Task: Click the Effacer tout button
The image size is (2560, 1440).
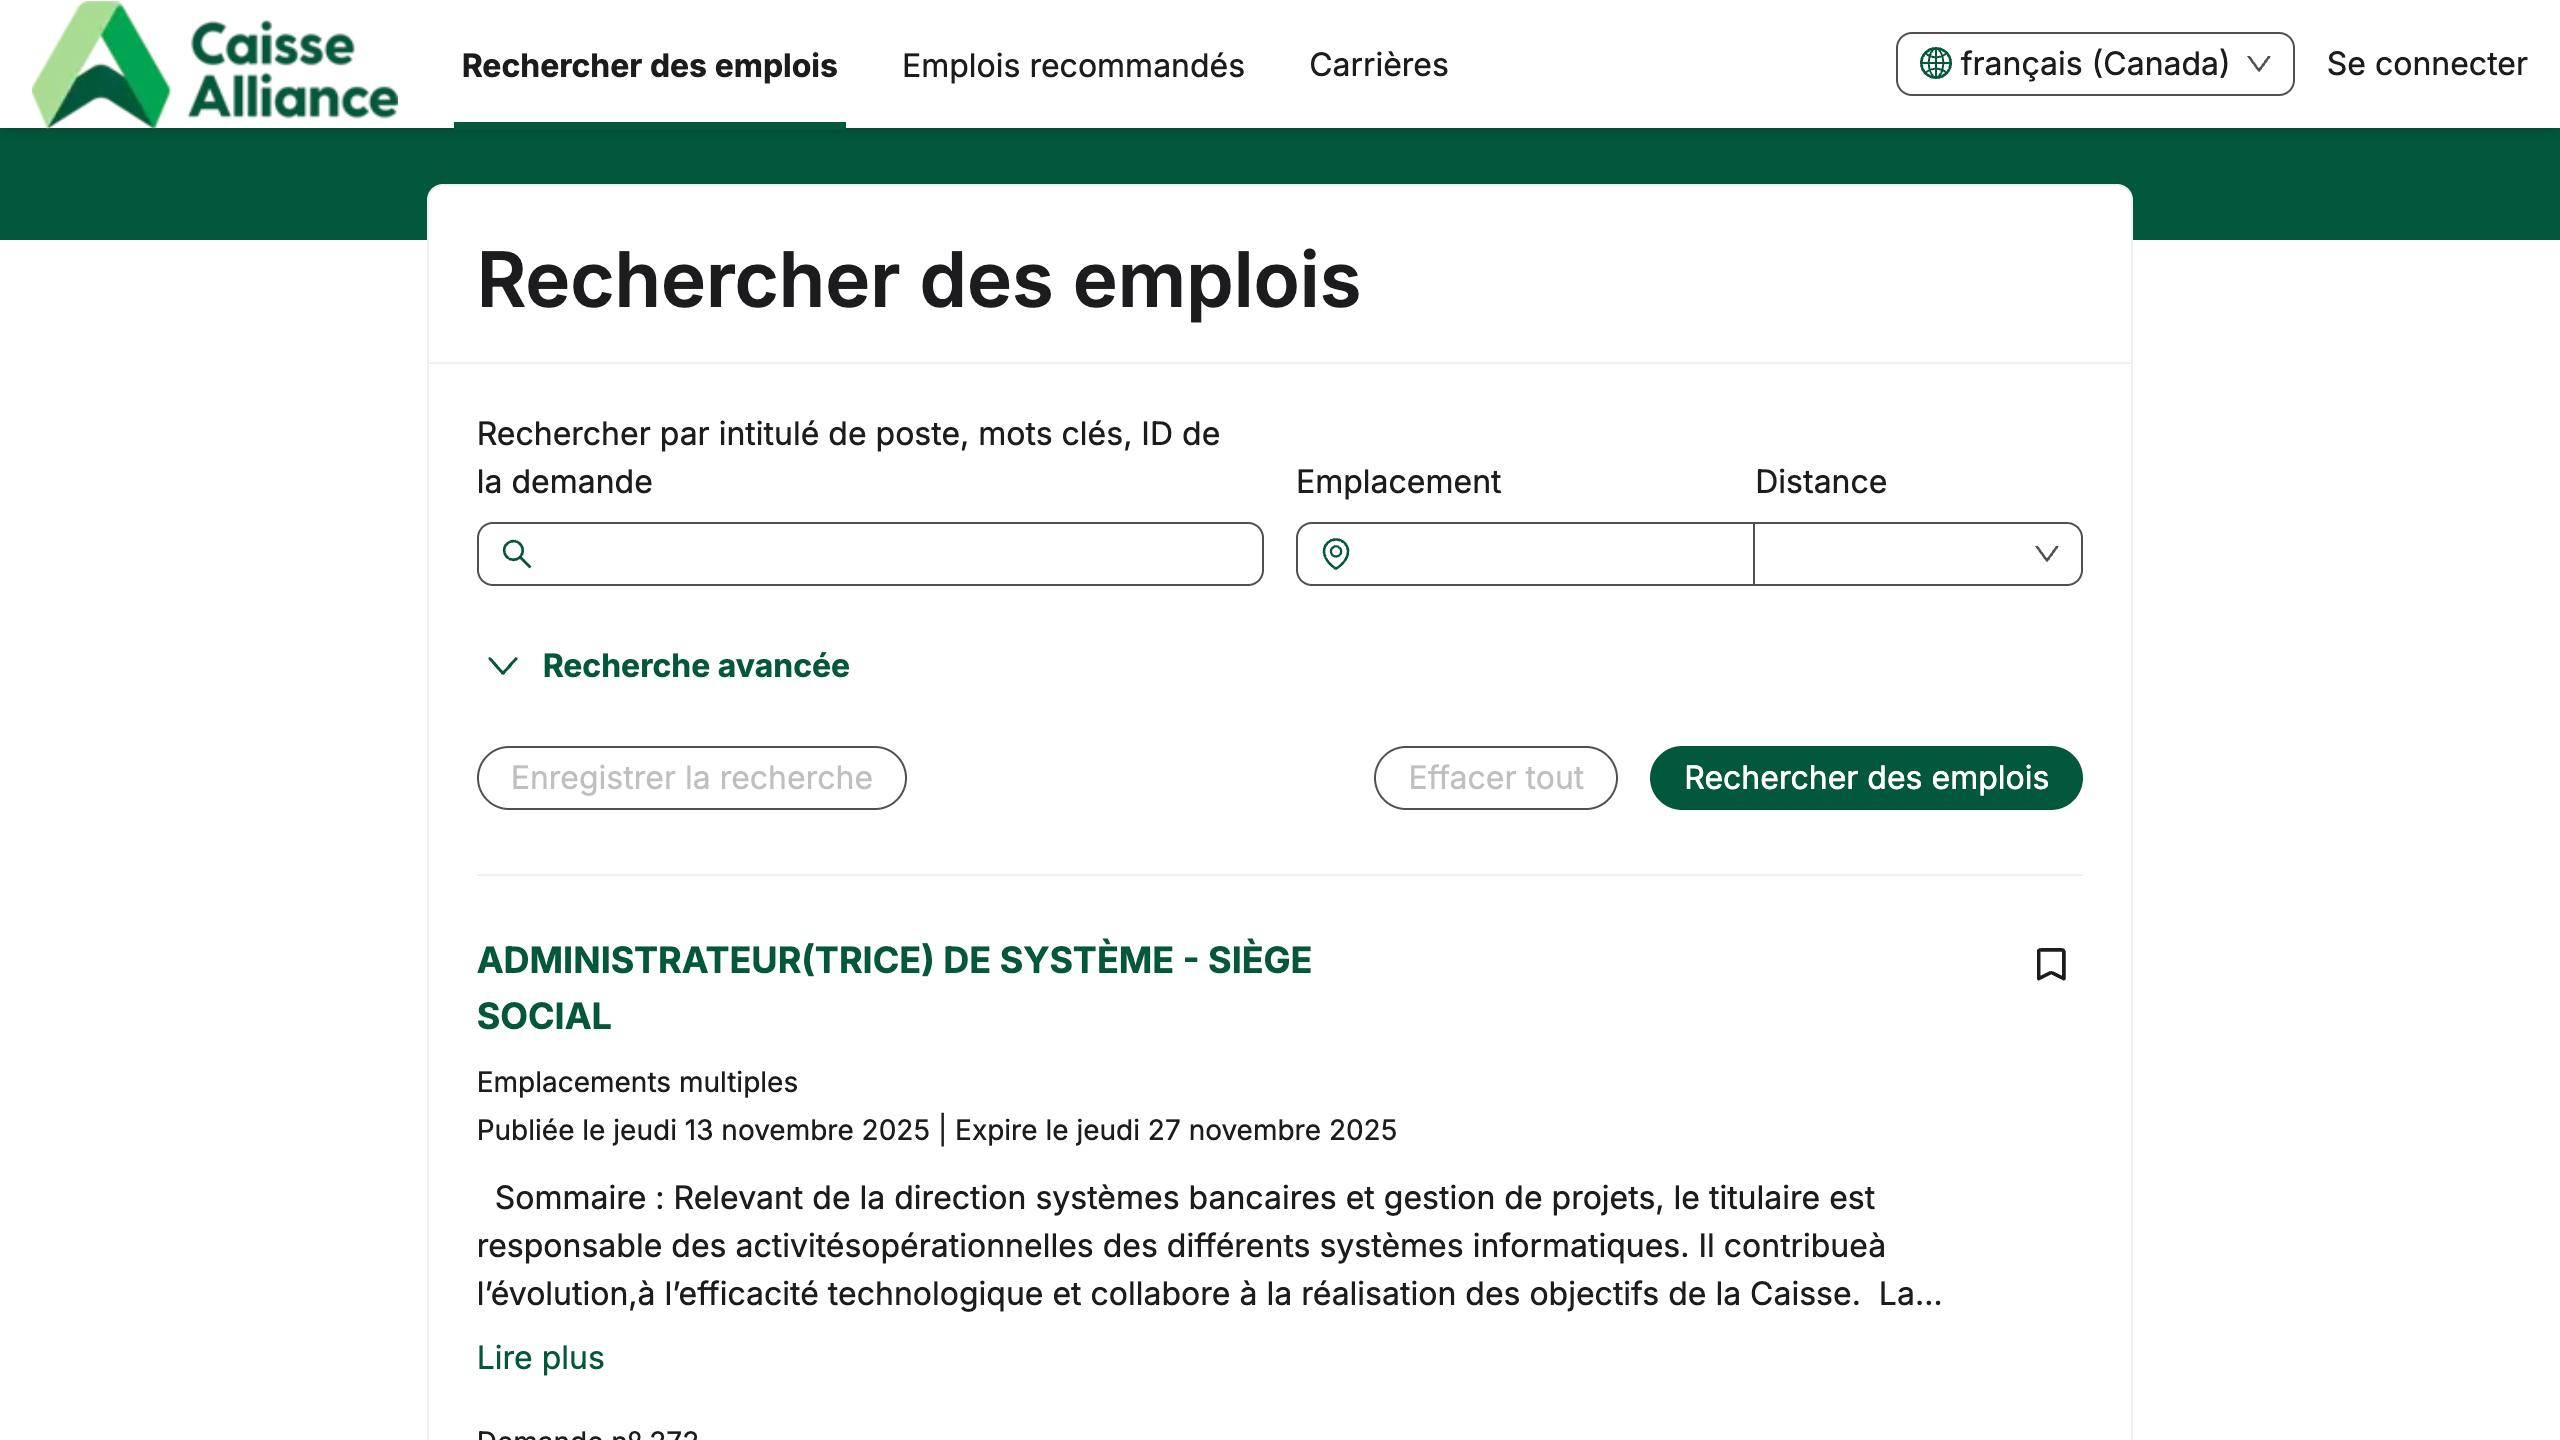Action: 1495,777
